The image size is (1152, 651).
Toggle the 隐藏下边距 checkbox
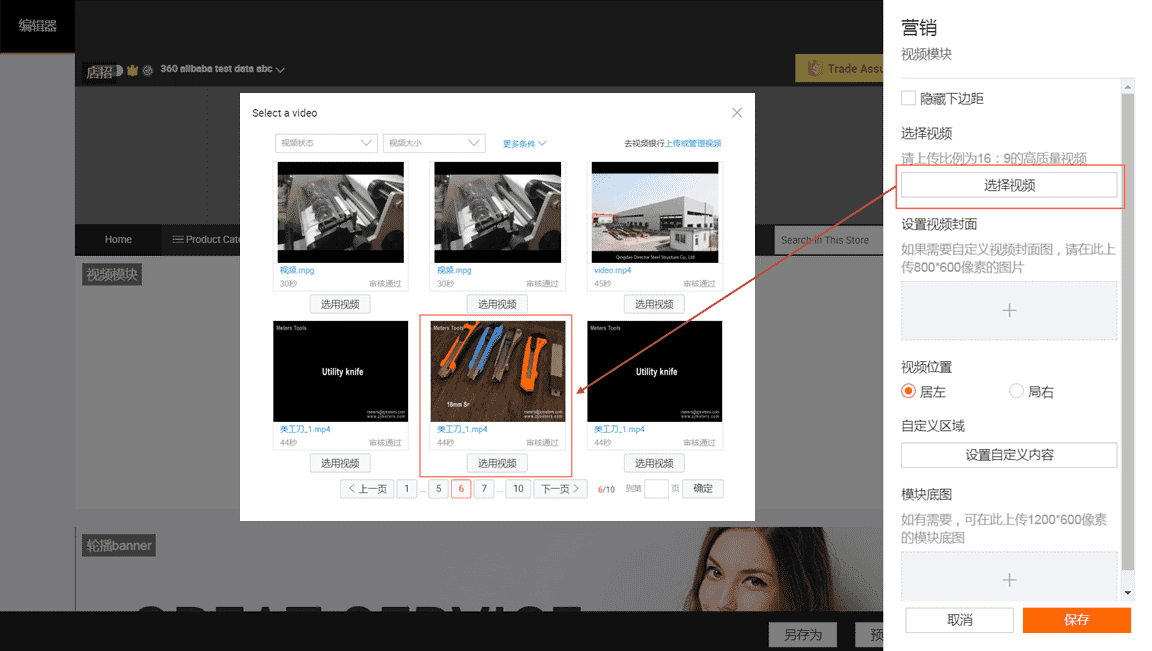pyautogui.click(x=909, y=98)
